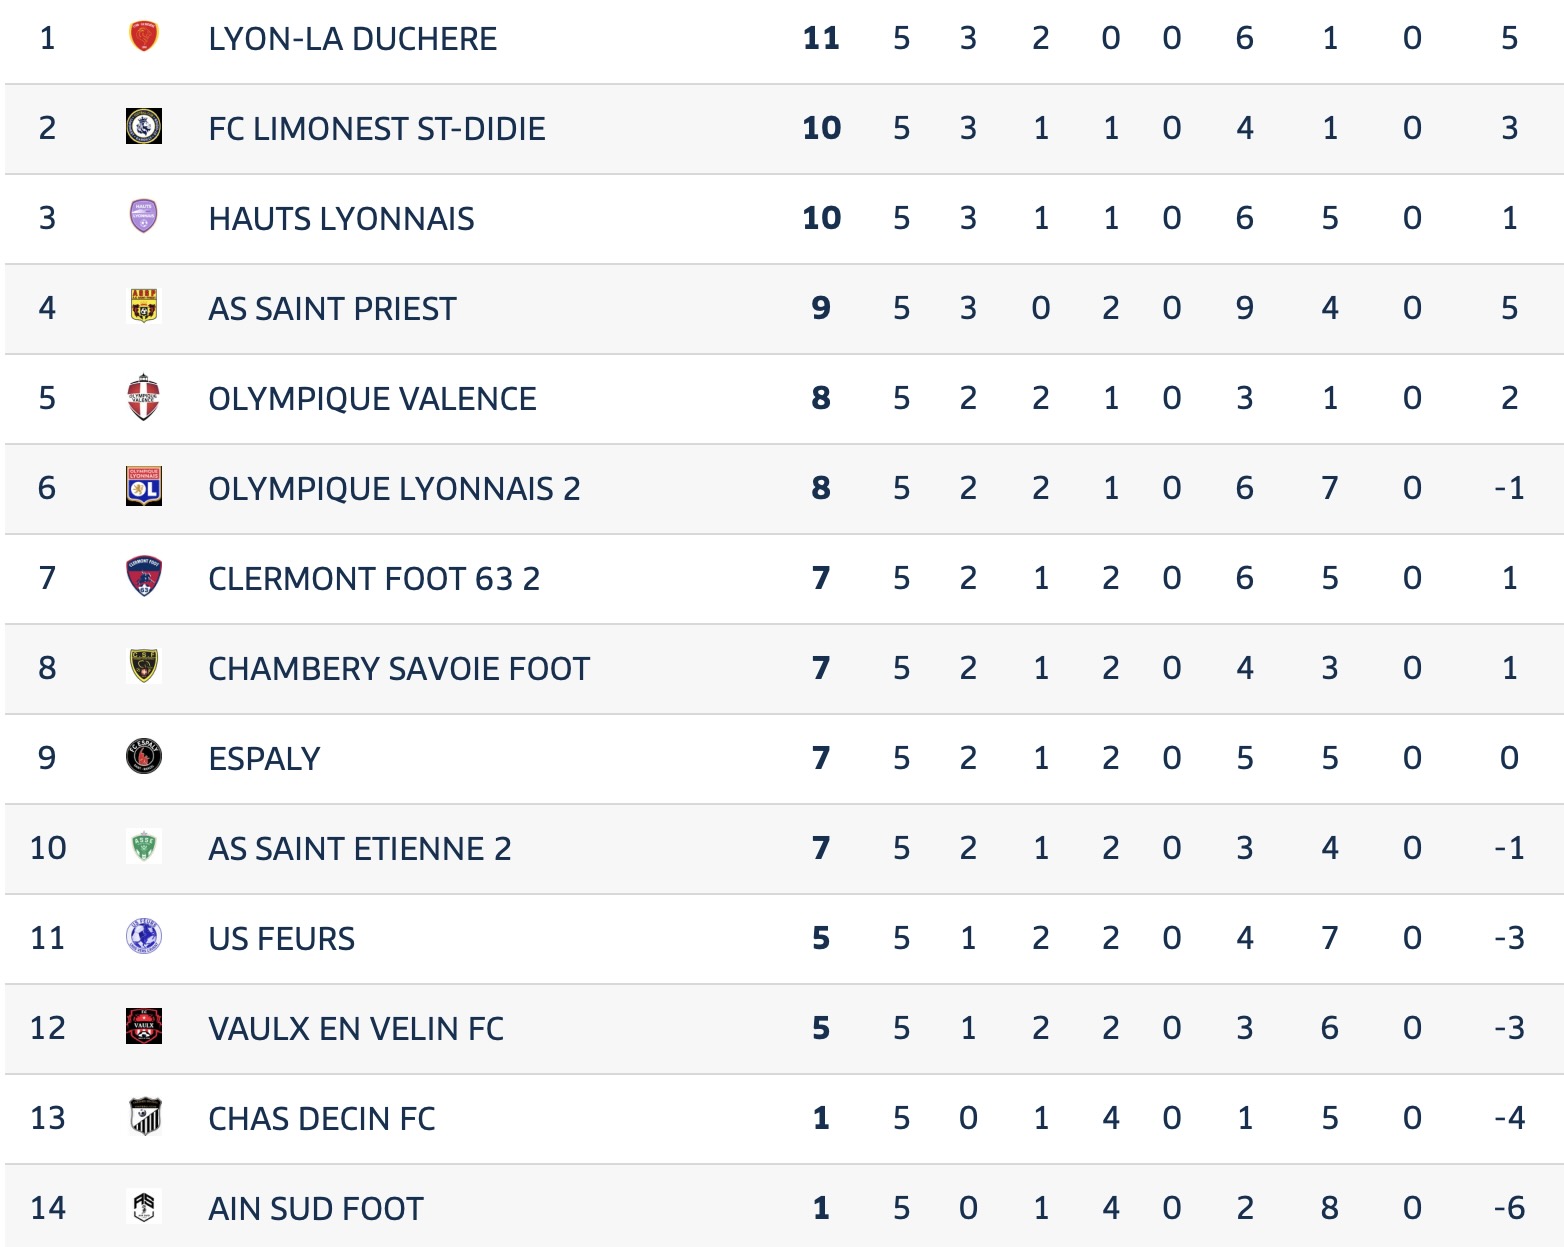Select the Chas Decin FC striped badge
Image resolution: width=1564 pixels, height=1247 pixels.
click(145, 1117)
